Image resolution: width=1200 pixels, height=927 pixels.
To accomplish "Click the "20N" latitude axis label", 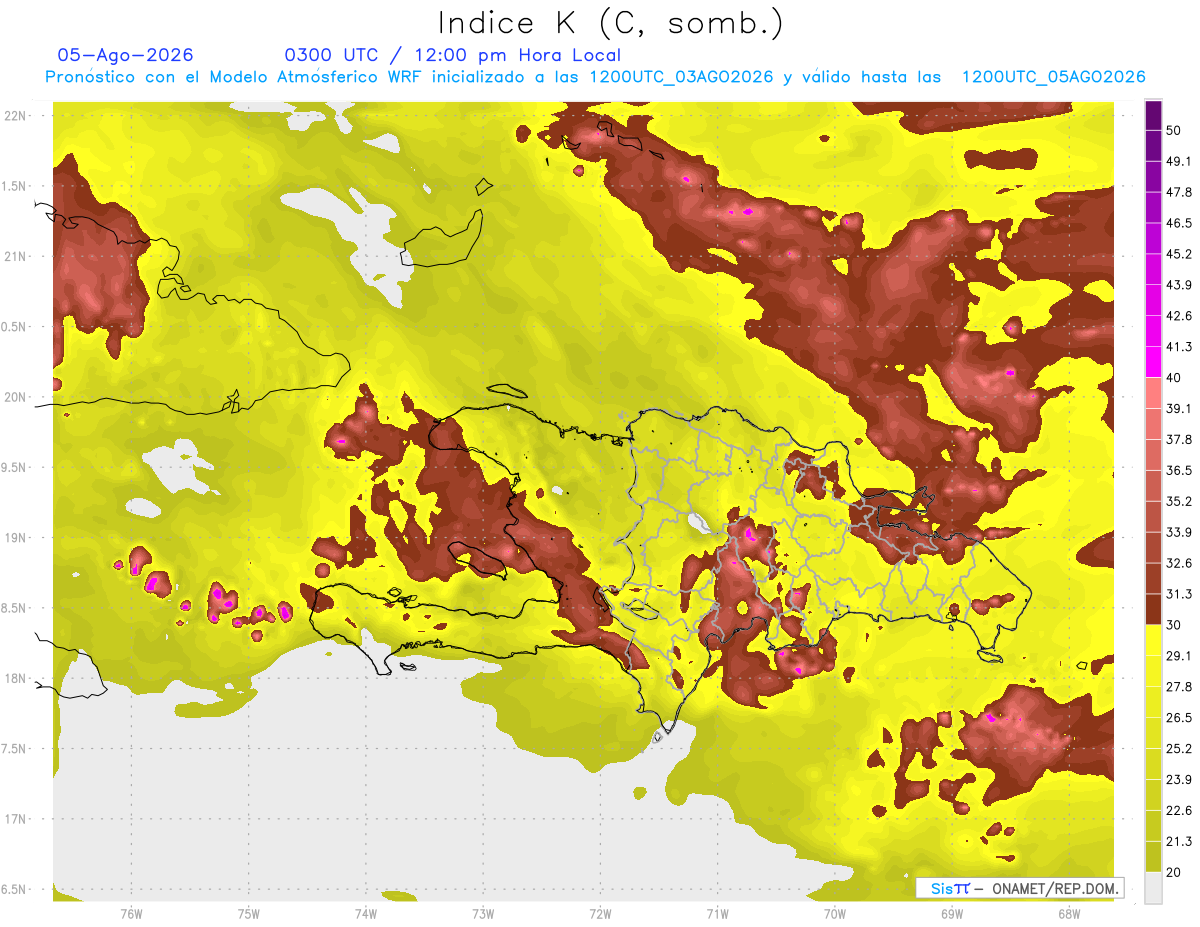I will click(x=15, y=397).
